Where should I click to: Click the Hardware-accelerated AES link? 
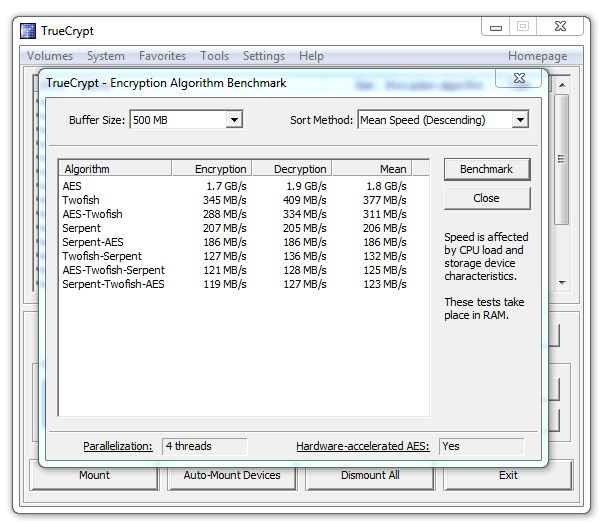pos(362,446)
